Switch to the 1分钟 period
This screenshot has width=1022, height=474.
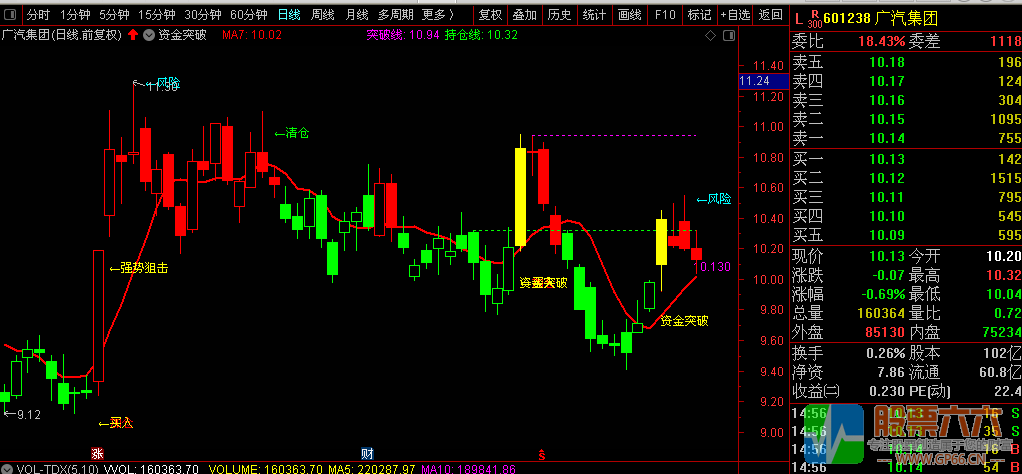[x=76, y=14]
